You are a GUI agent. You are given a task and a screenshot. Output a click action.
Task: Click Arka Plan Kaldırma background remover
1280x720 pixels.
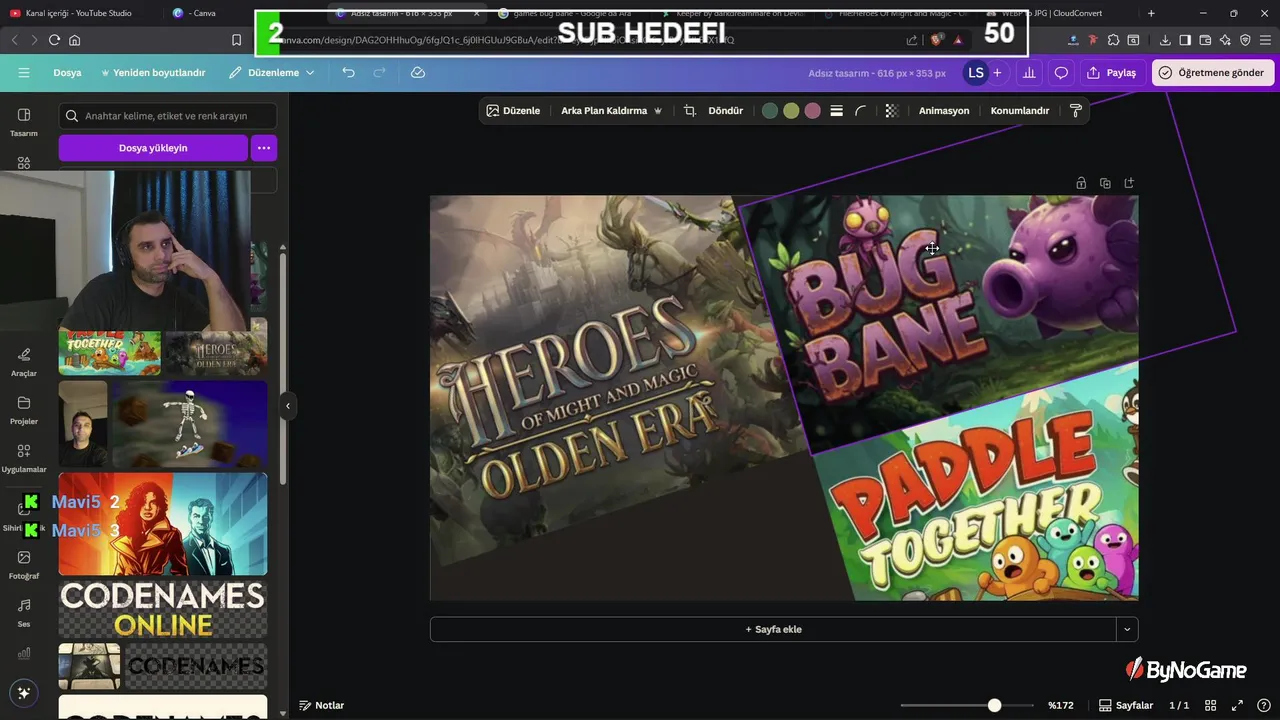(611, 111)
